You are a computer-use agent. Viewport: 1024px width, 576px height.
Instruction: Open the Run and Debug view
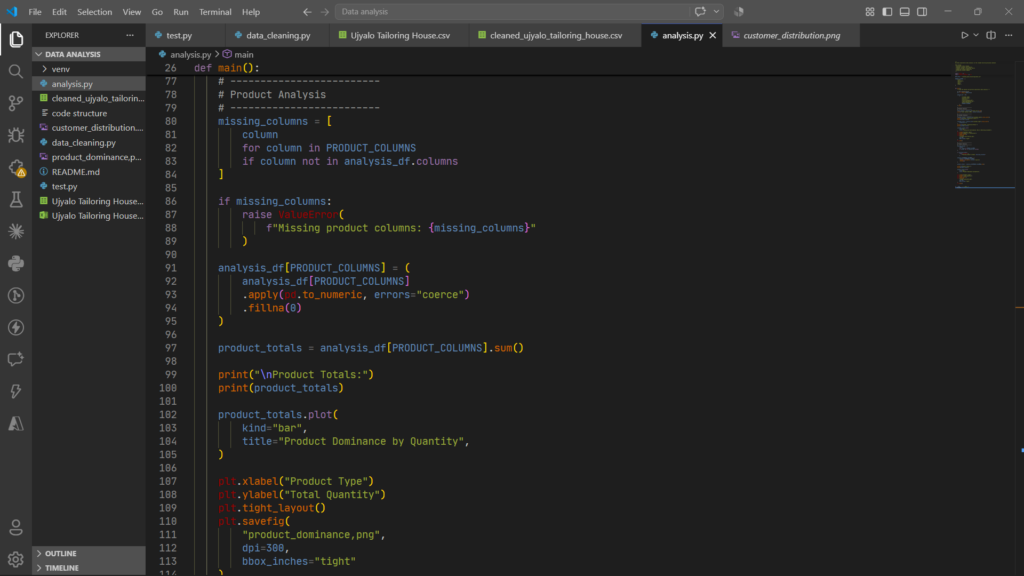coord(16,135)
